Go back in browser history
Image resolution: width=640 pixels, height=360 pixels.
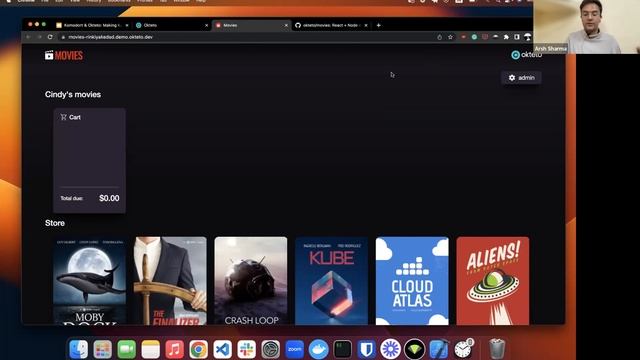pos(28,37)
